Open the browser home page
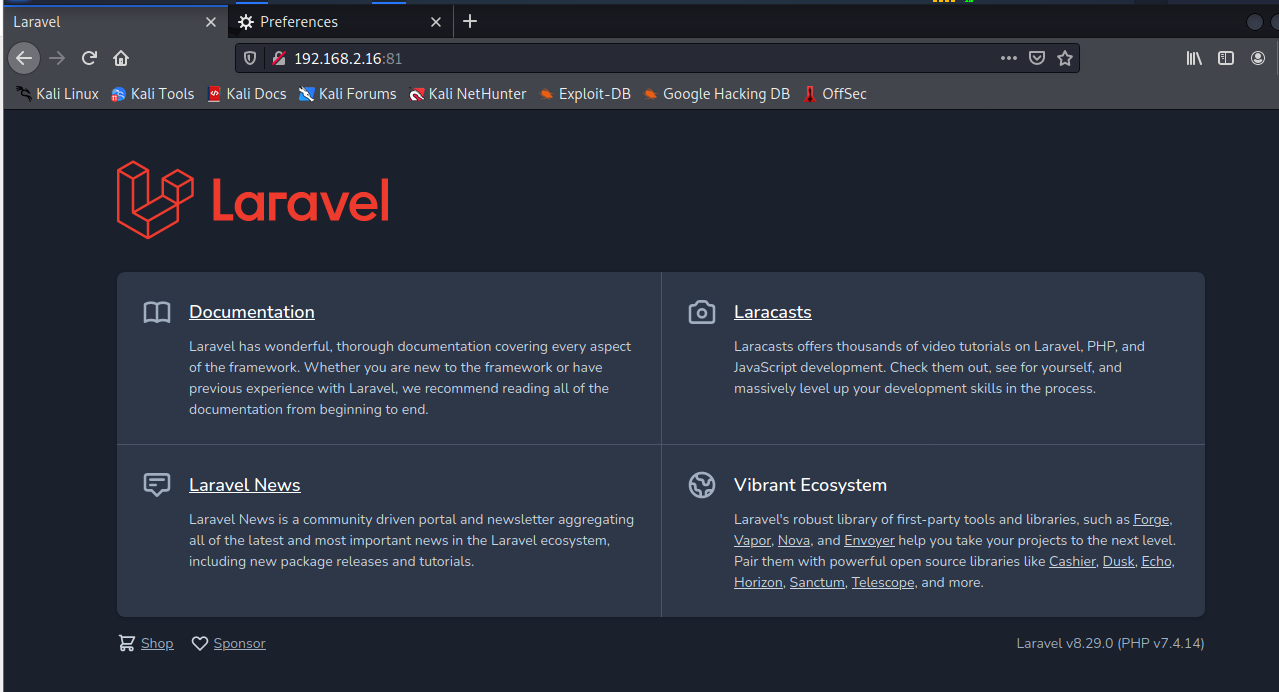Screen dimensions: 1279x692 pos(121,58)
